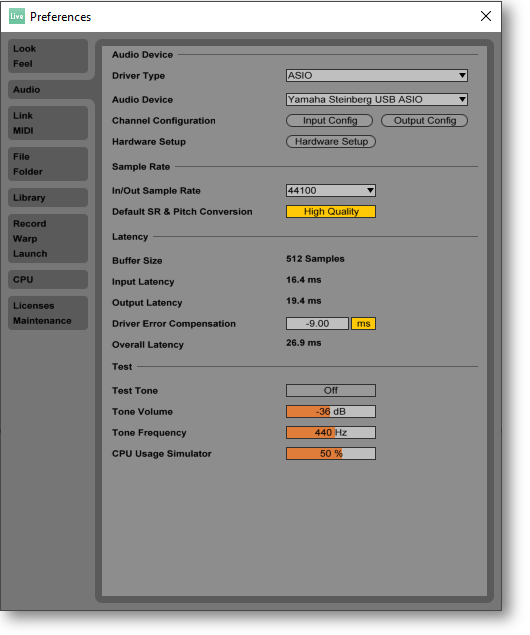This screenshot has width=530, height=635.
Task: Expand the In/Out Sample Rate 44100 dropdown
Action: (x=331, y=190)
